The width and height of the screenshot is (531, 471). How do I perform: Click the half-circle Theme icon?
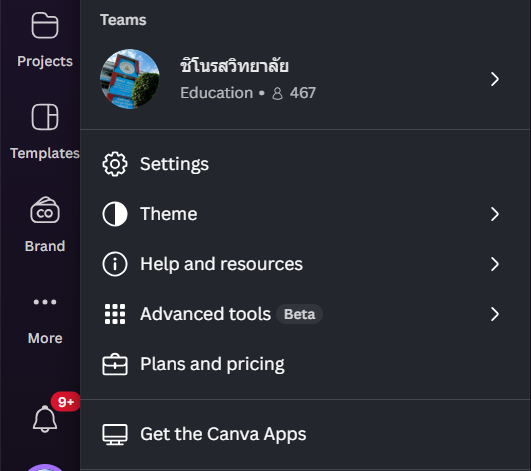coord(115,214)
